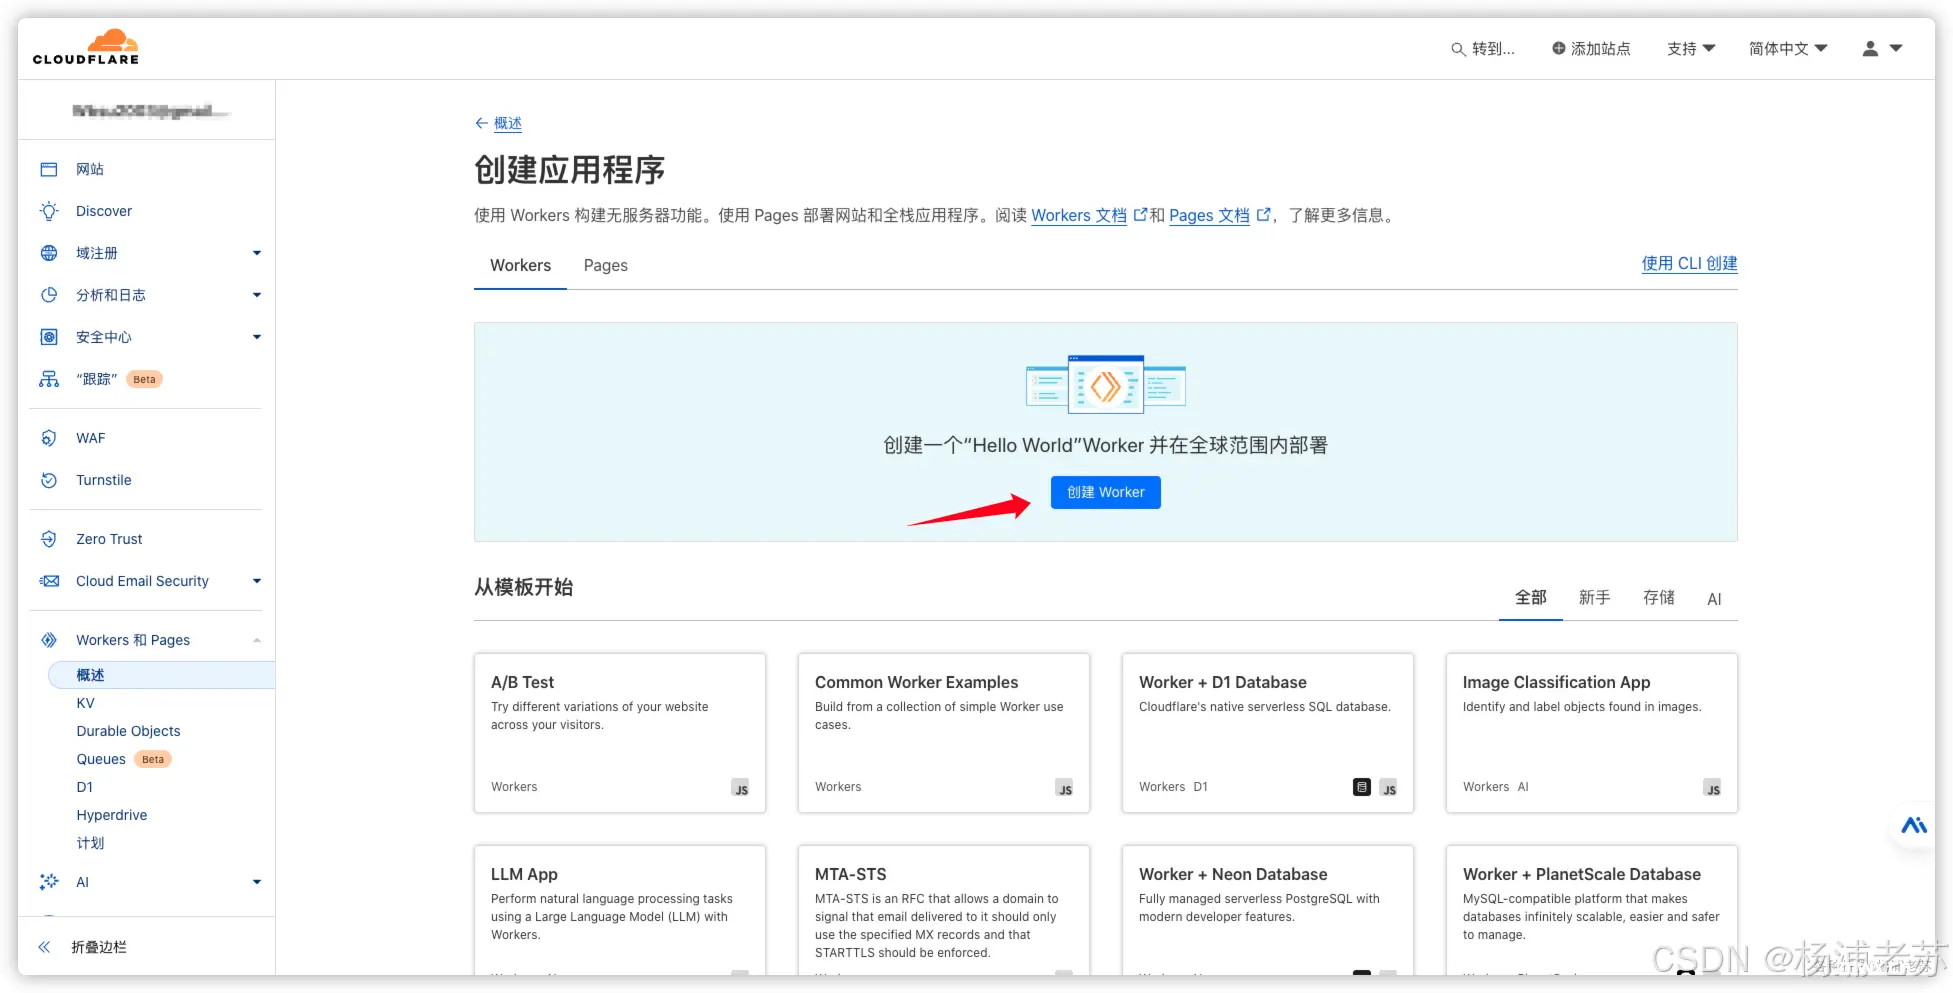
Task: Go back via the 概述 breadcrumb link
Action: [508, 123]
